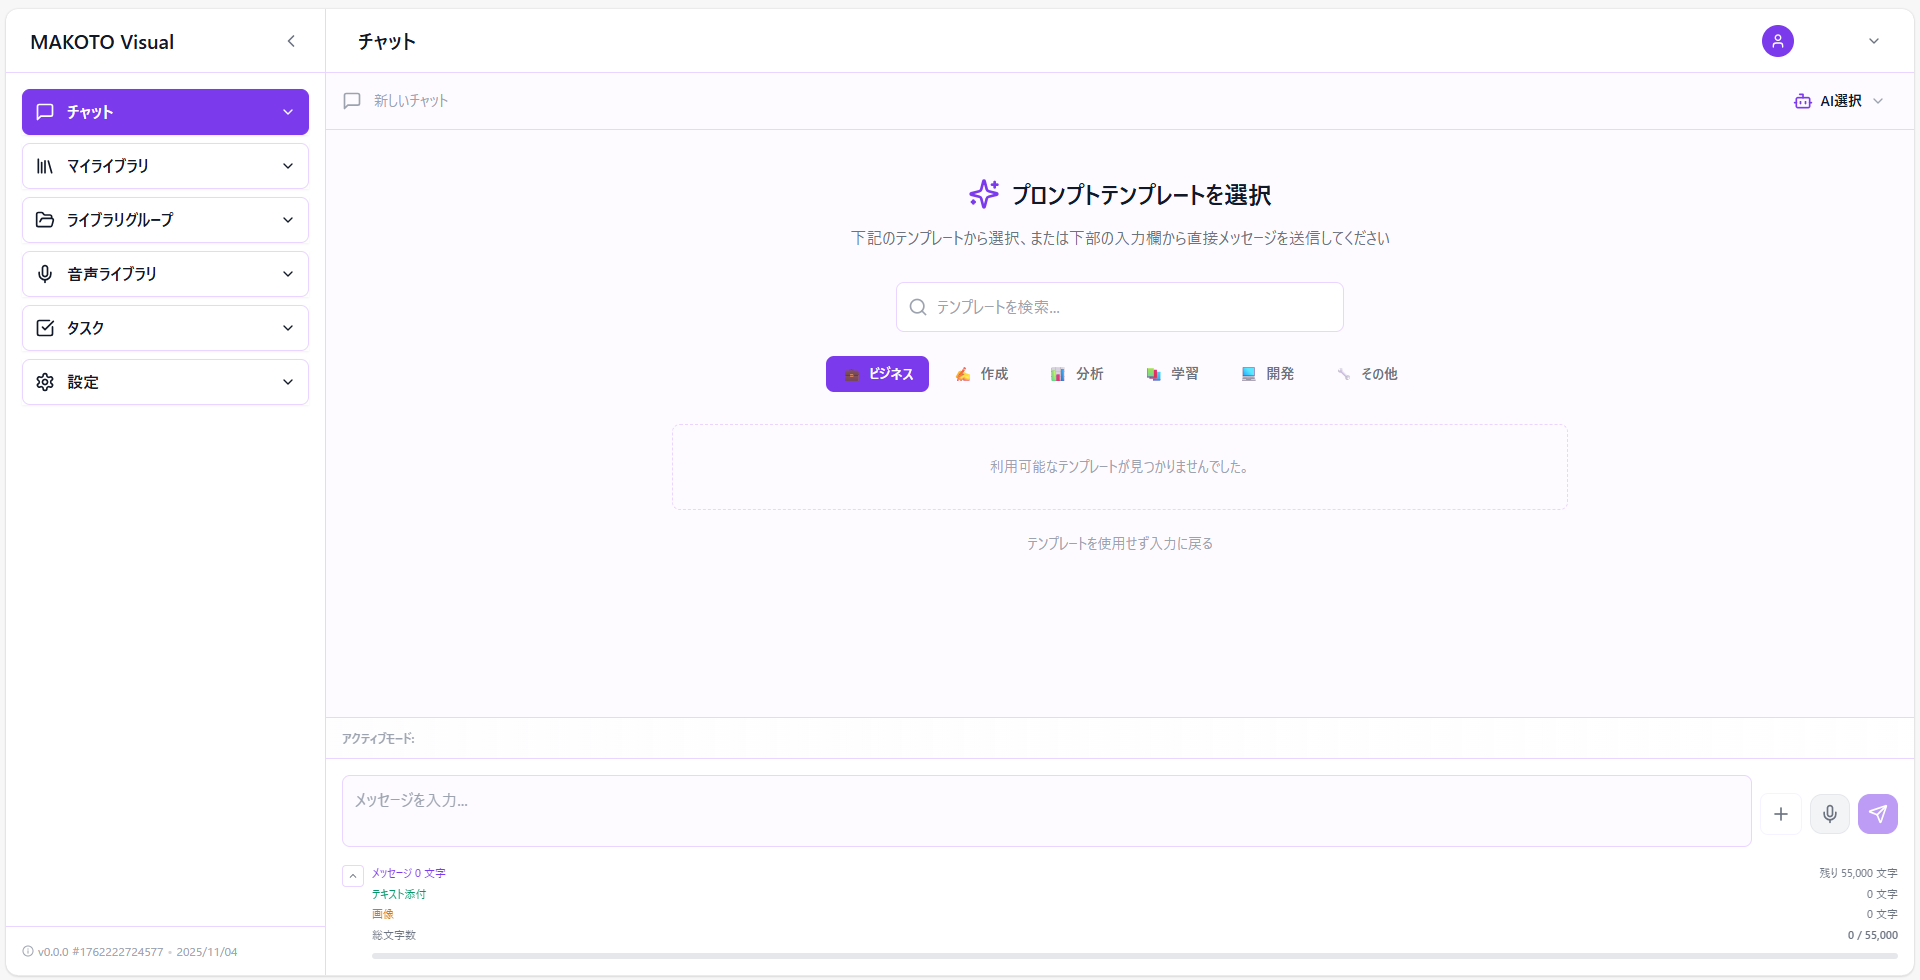Open the 設定 gear icon

click(44, 381)
